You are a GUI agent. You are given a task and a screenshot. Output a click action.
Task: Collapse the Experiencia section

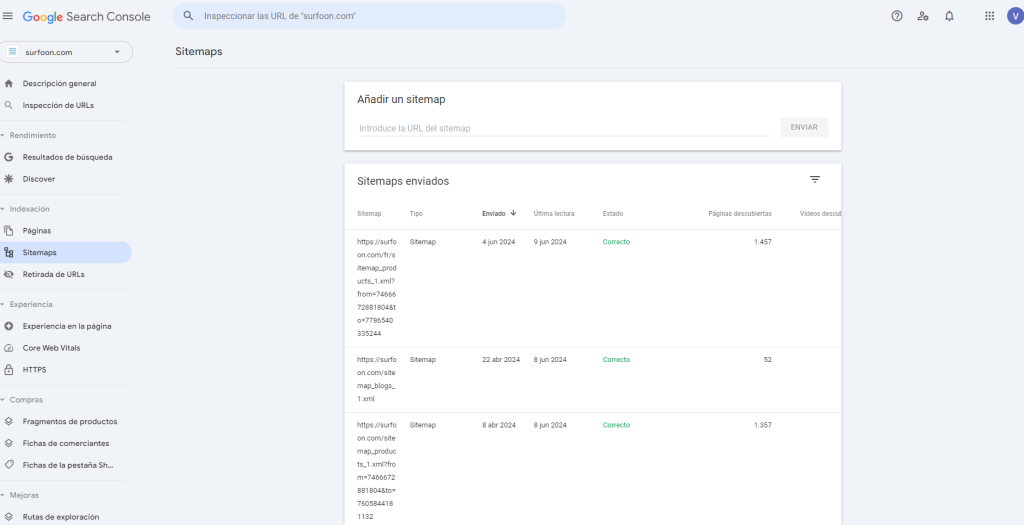3,304
